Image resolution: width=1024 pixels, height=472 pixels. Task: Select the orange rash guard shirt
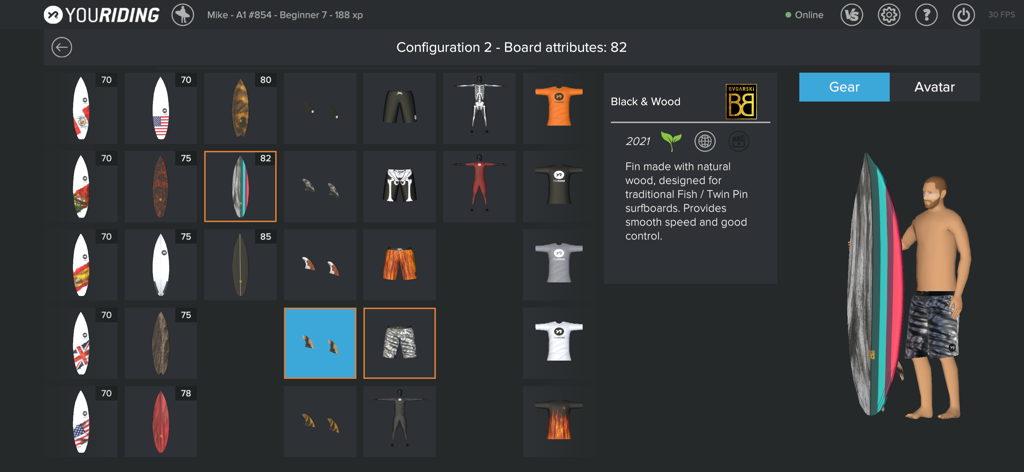pyautogui.click(x=558, y=108)
